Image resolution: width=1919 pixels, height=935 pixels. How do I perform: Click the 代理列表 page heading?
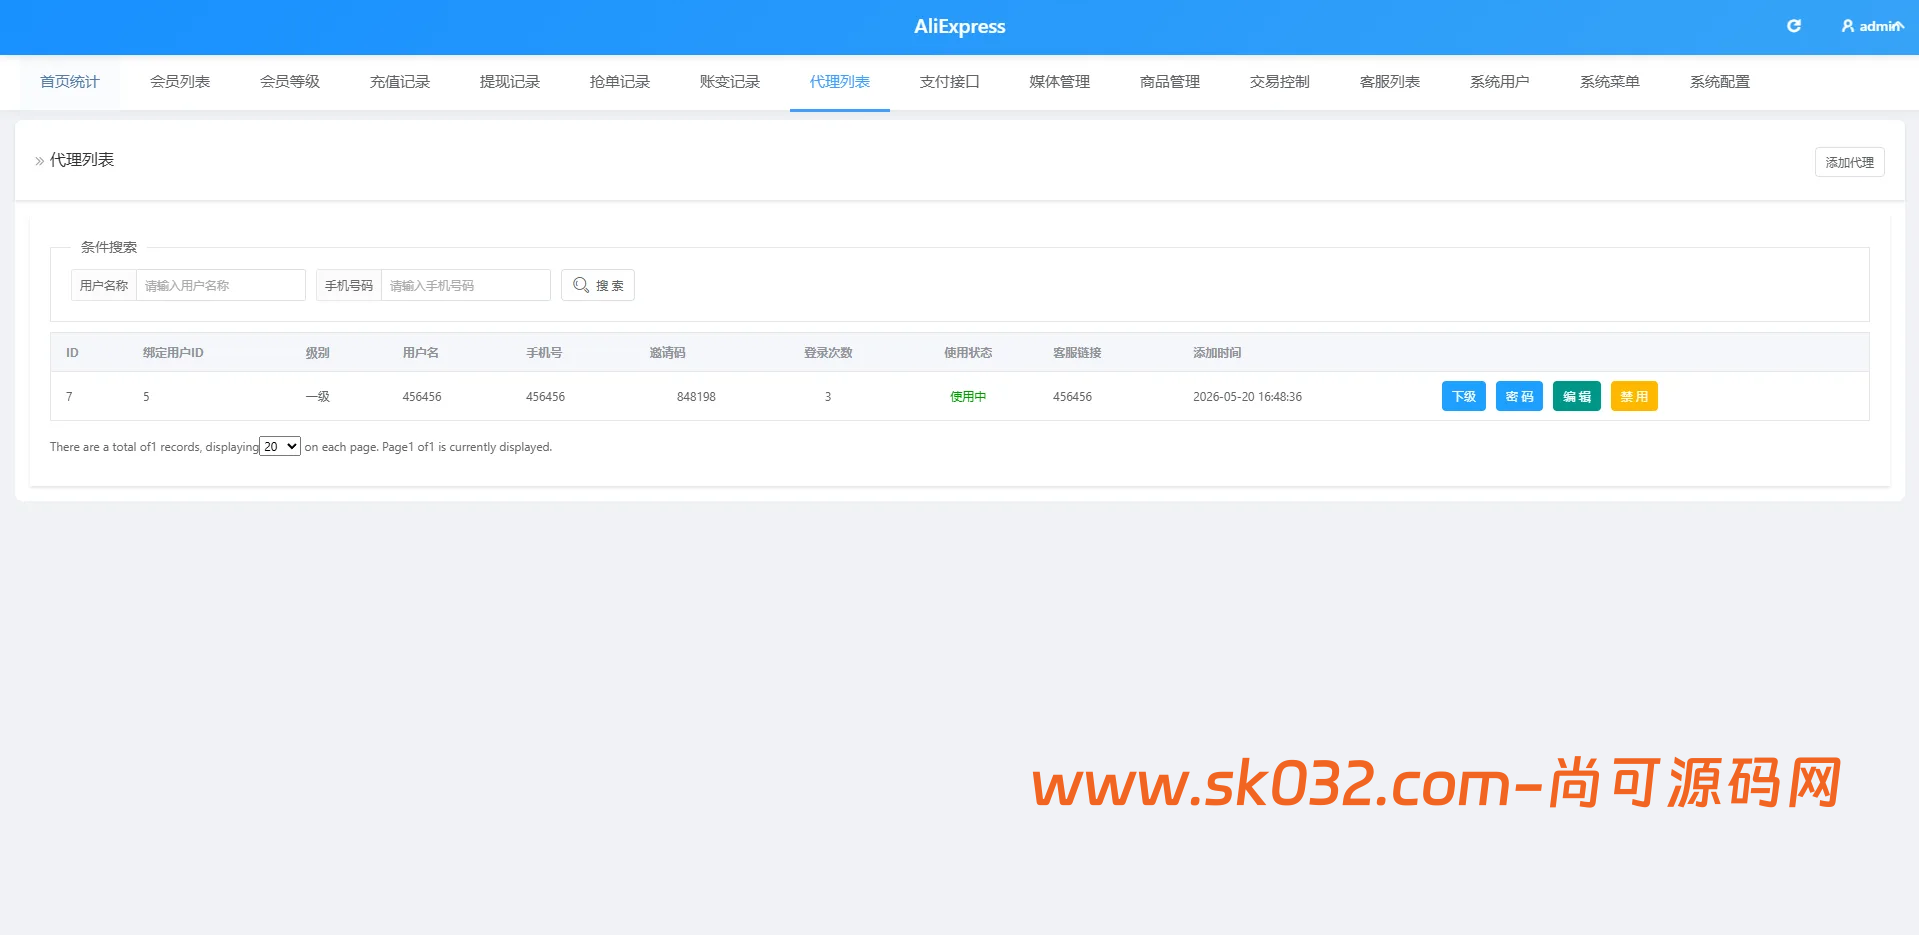click(x=82, y=160)
